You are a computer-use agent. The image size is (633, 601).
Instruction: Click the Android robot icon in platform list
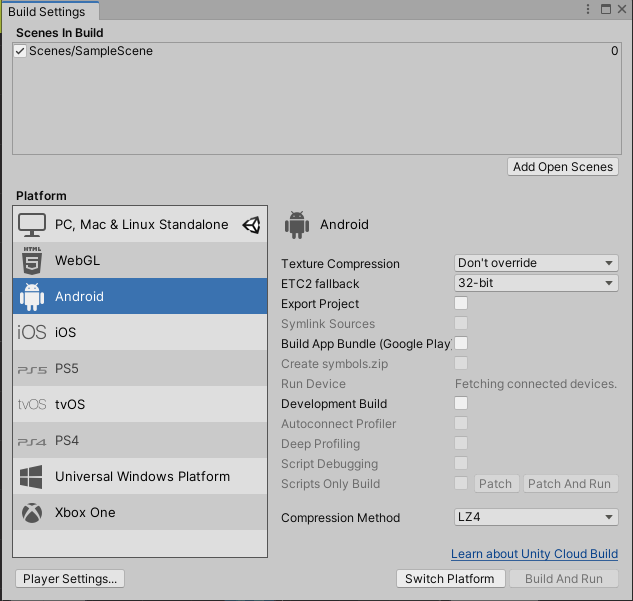32,297
